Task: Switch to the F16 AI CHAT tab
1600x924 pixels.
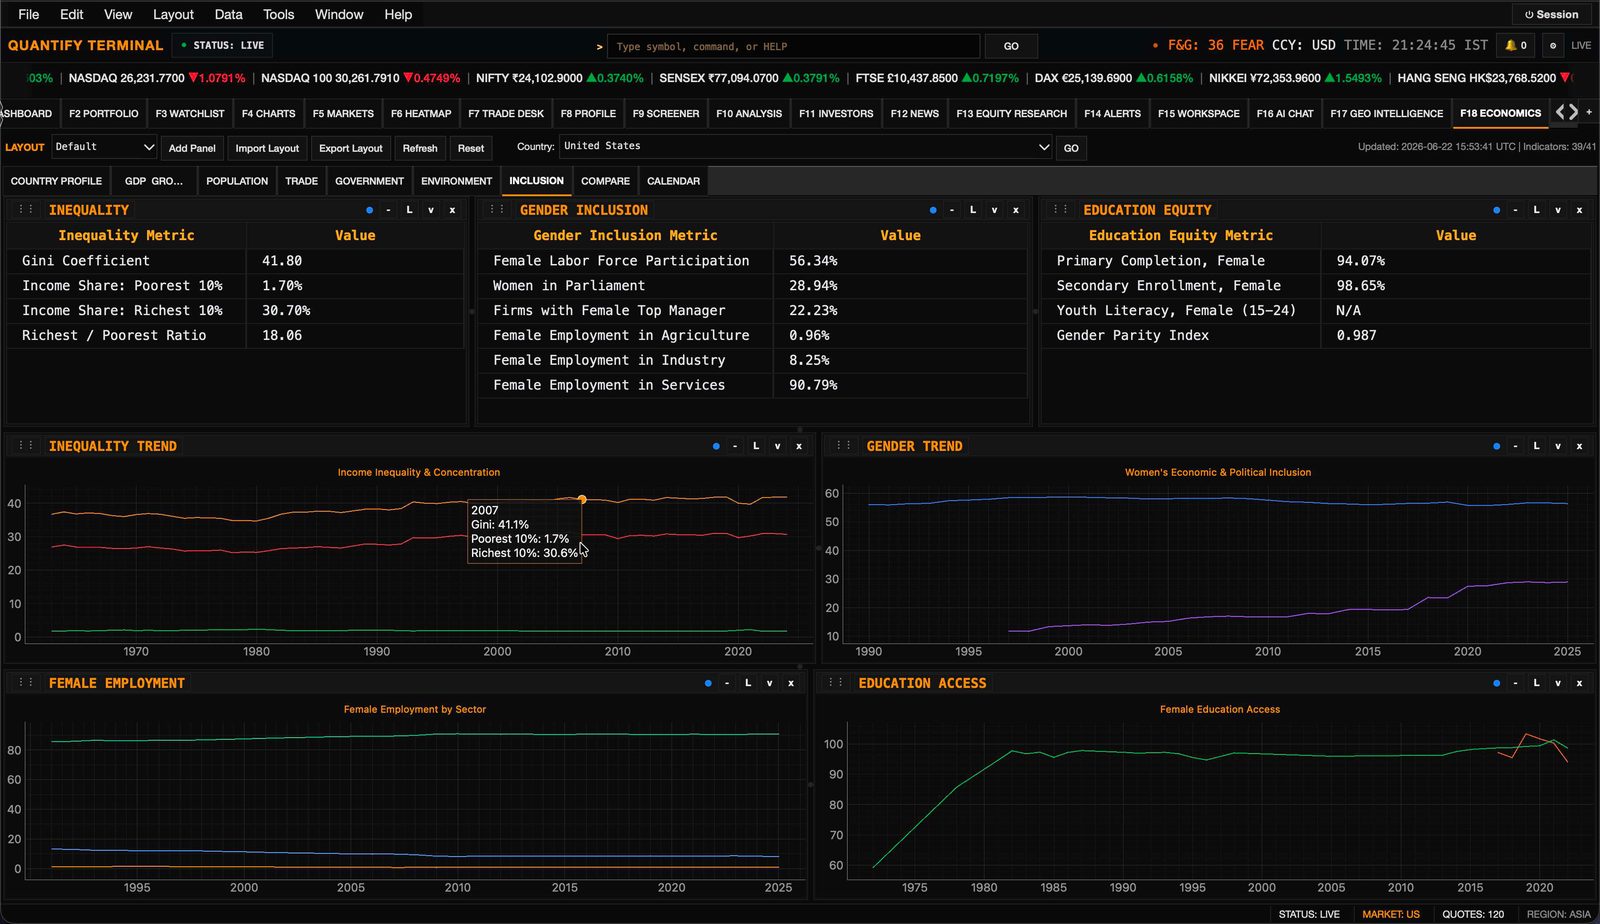Action: [1285, 113]
